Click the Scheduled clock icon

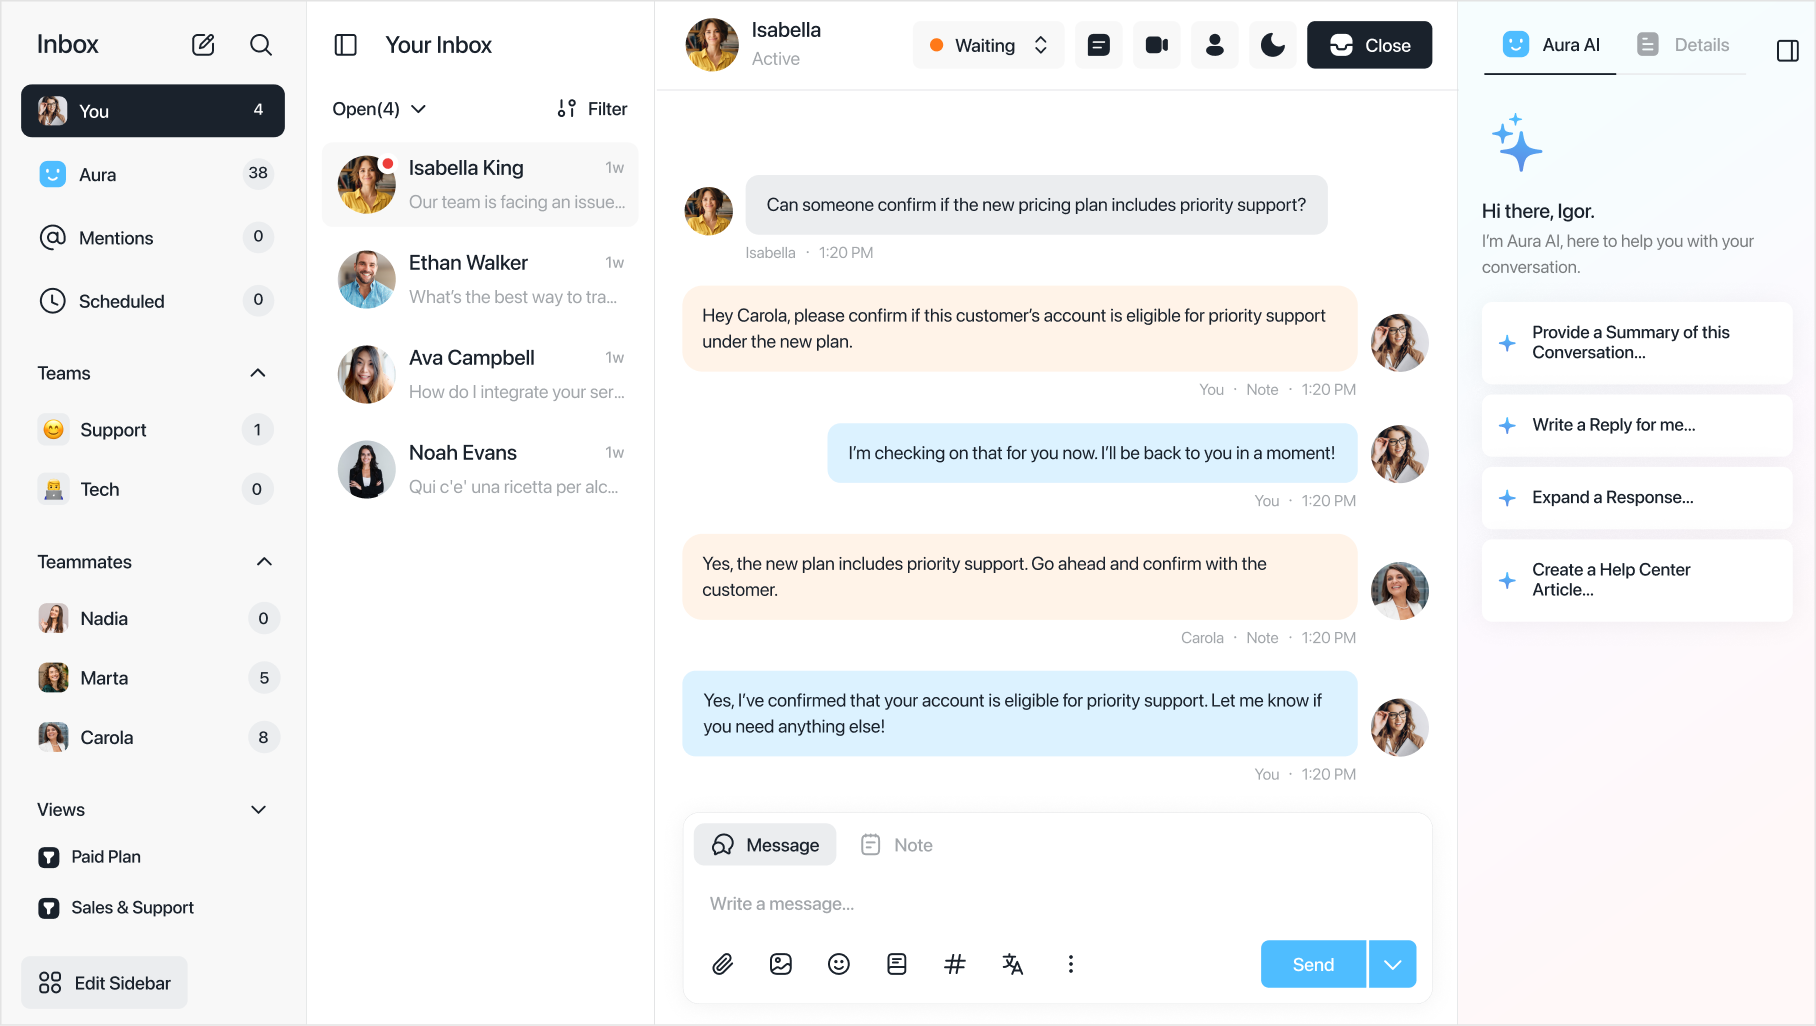coord(52,301)
